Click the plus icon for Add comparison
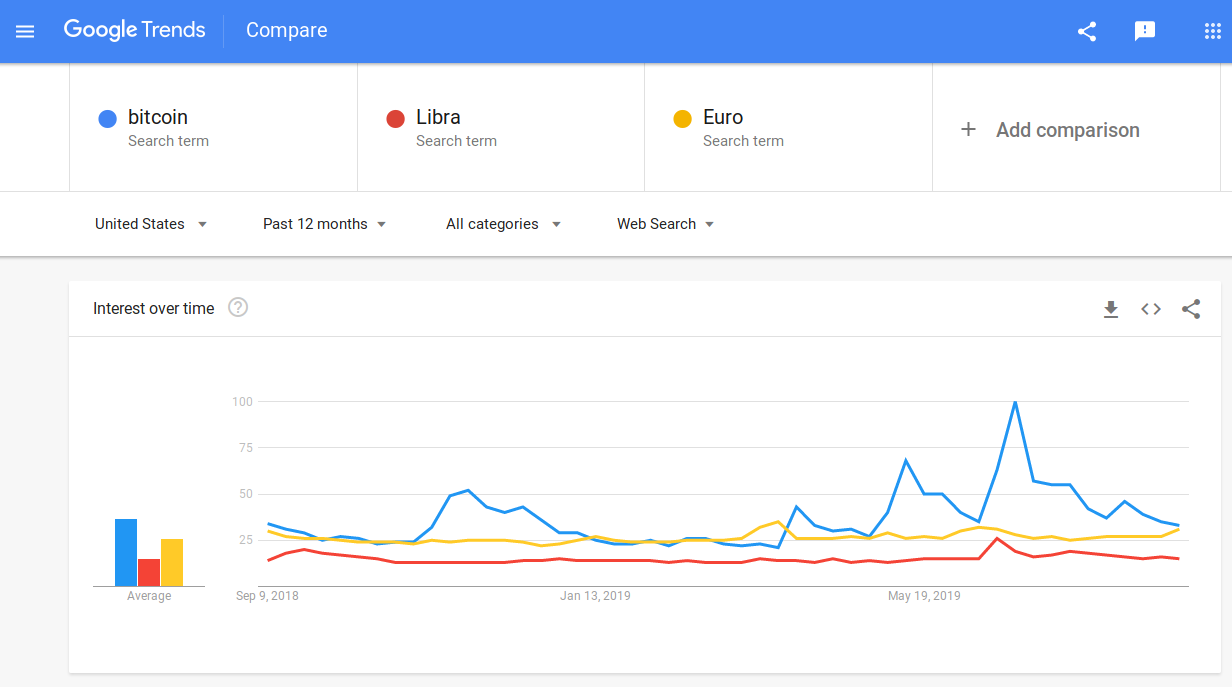 click(x=968, y=129)
